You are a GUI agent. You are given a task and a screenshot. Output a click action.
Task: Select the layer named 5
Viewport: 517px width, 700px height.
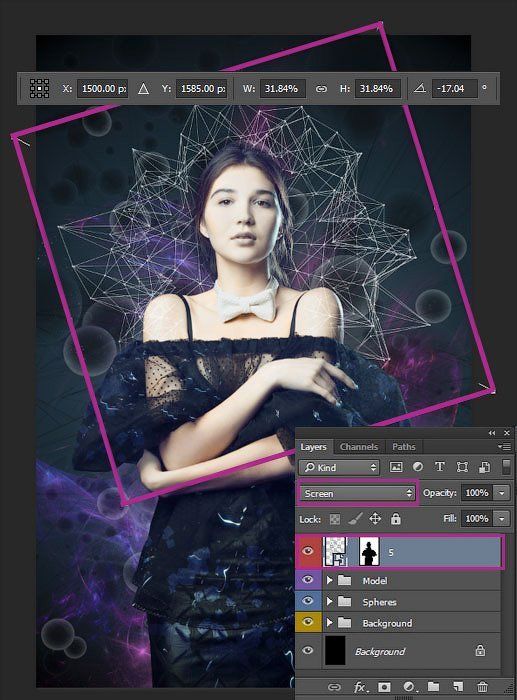click(391, 553)
